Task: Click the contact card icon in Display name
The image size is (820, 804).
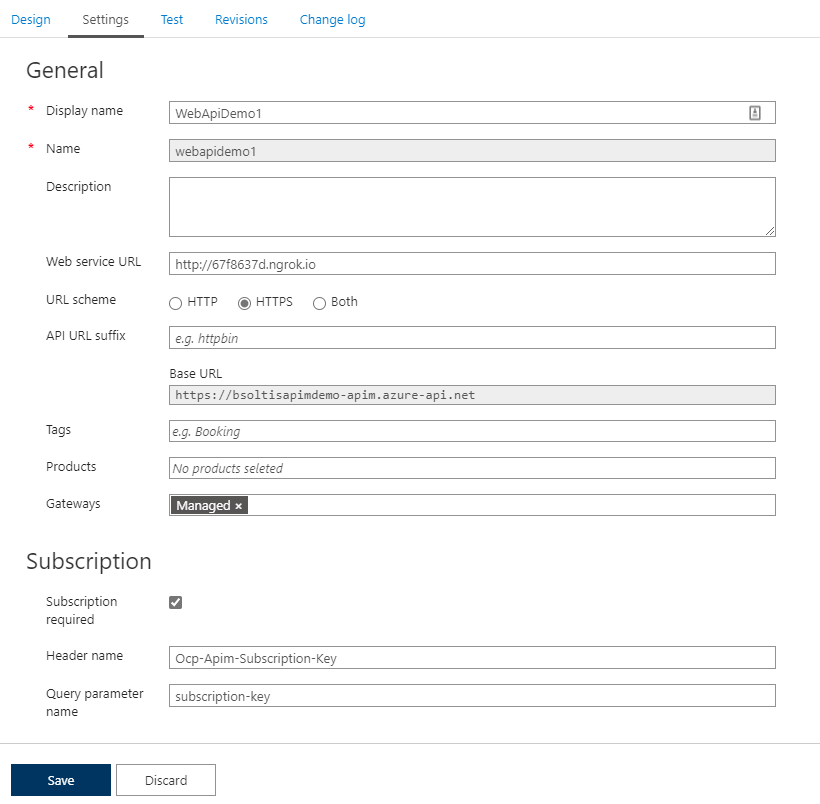Action: click(755, 113)
